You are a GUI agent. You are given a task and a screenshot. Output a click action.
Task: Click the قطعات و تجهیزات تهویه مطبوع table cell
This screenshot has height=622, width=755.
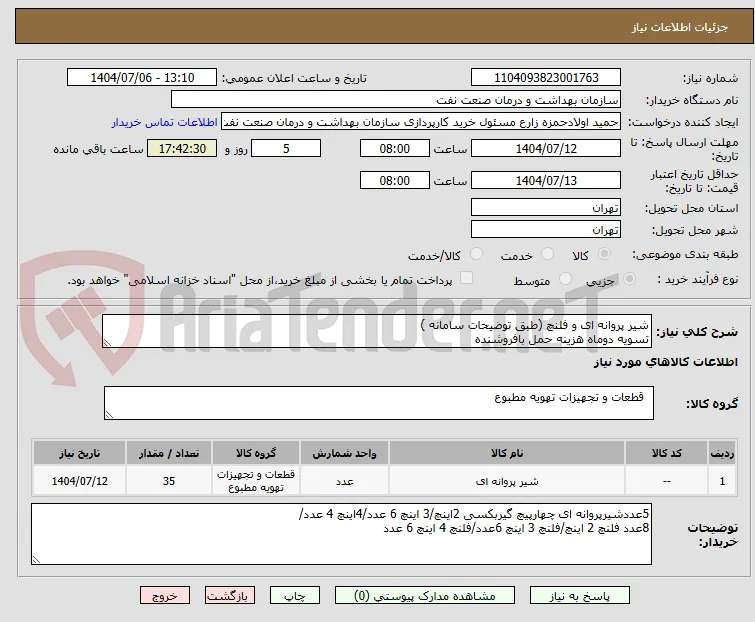(x=256, y=481)
